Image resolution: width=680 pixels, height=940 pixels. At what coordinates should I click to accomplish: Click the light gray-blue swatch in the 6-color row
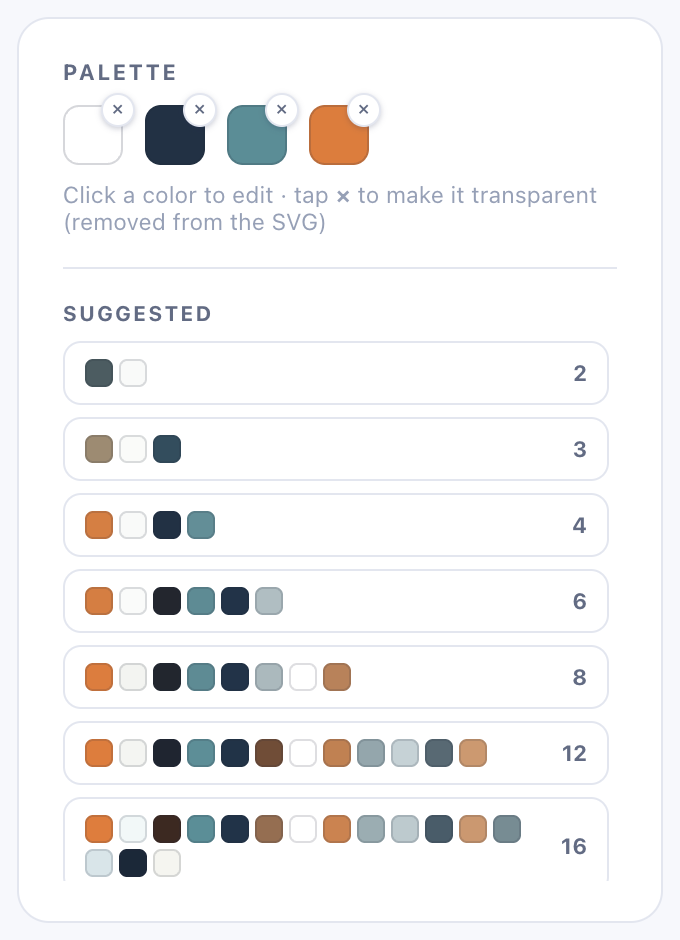tap(269, 601)
